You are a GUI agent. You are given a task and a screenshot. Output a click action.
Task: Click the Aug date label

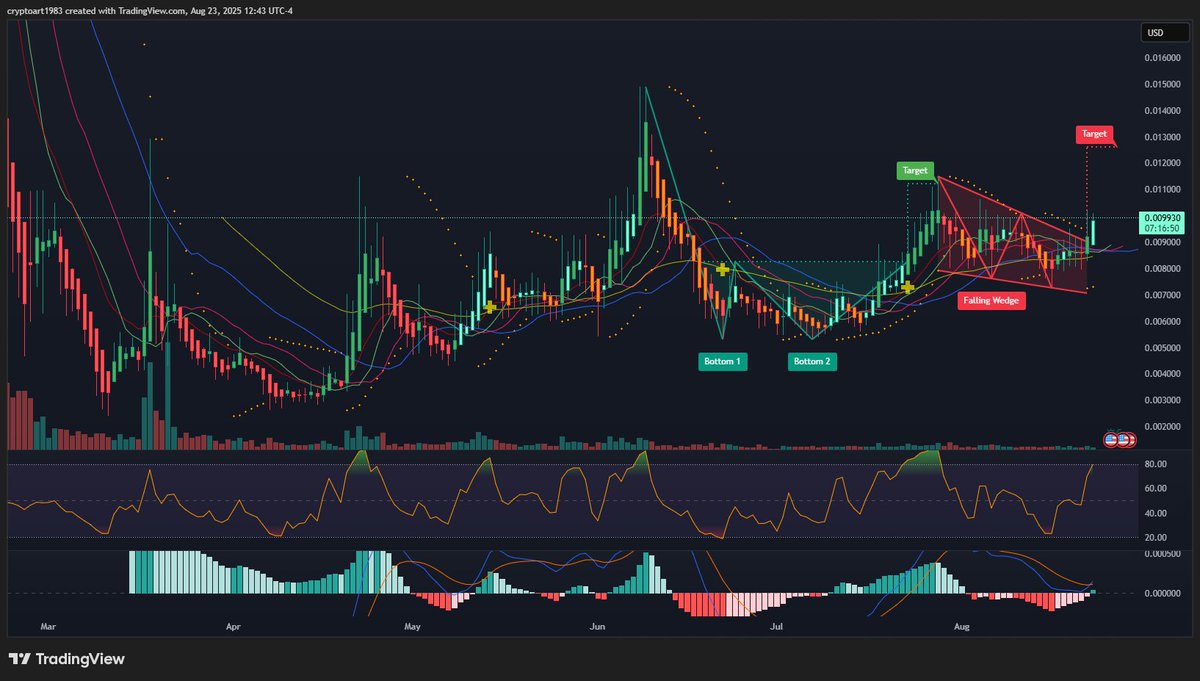click(962, 627)
